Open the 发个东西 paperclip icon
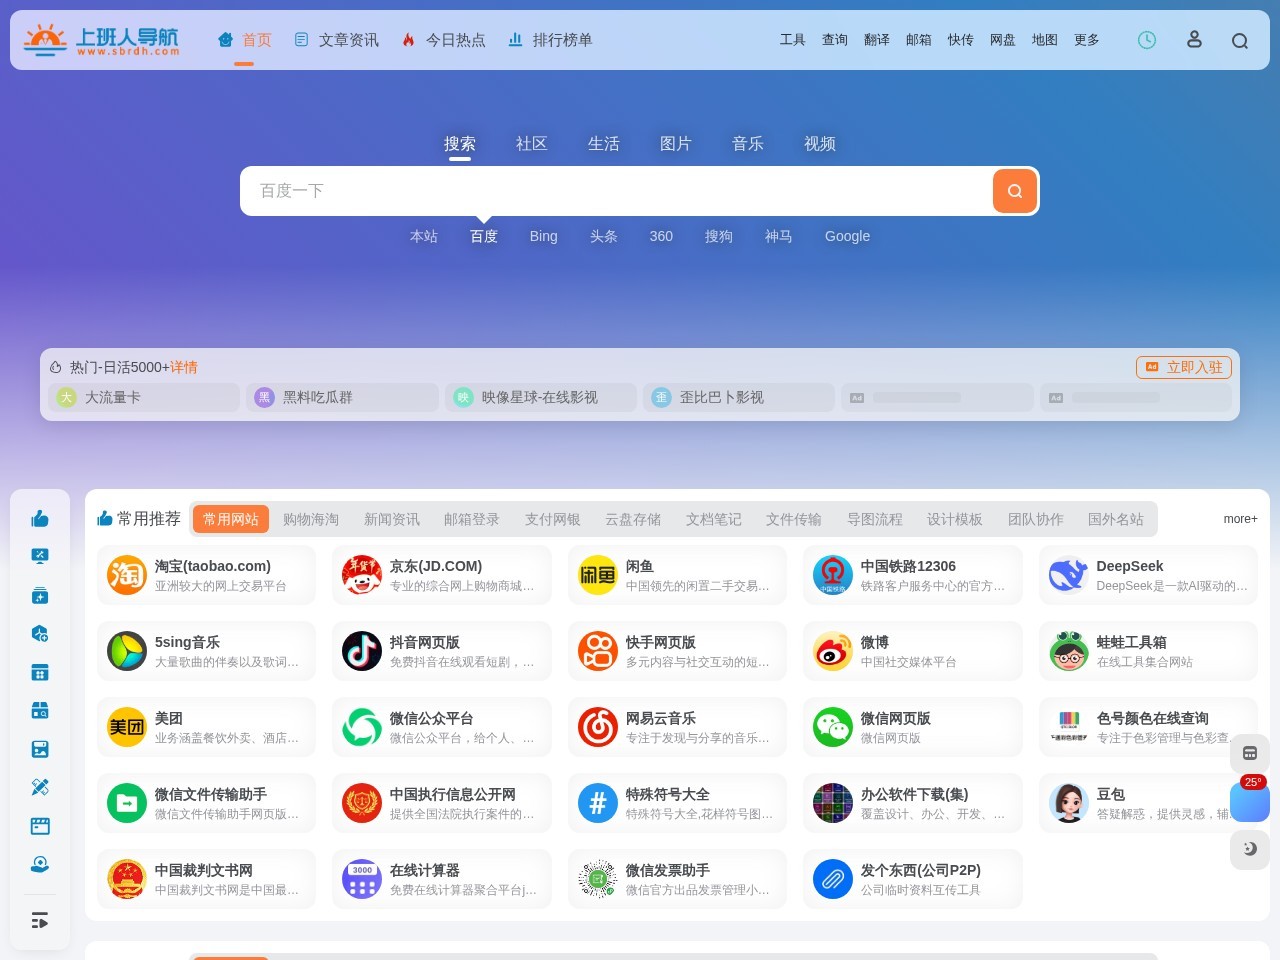The height and width of the screenshot is (960, 1280). [x=833, y=879]
